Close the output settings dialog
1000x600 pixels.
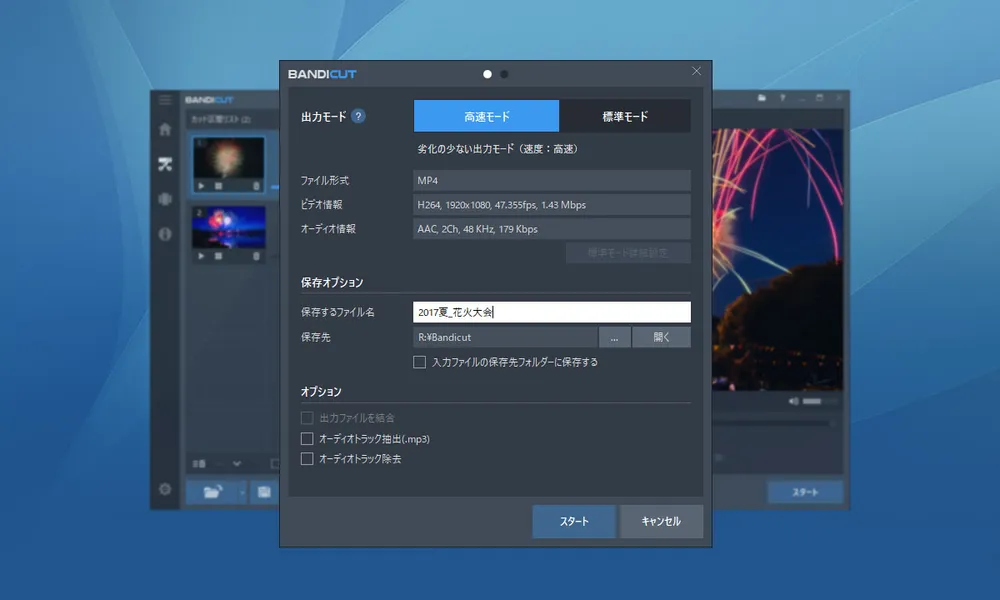pyautogui.click(x=696, y=71)
